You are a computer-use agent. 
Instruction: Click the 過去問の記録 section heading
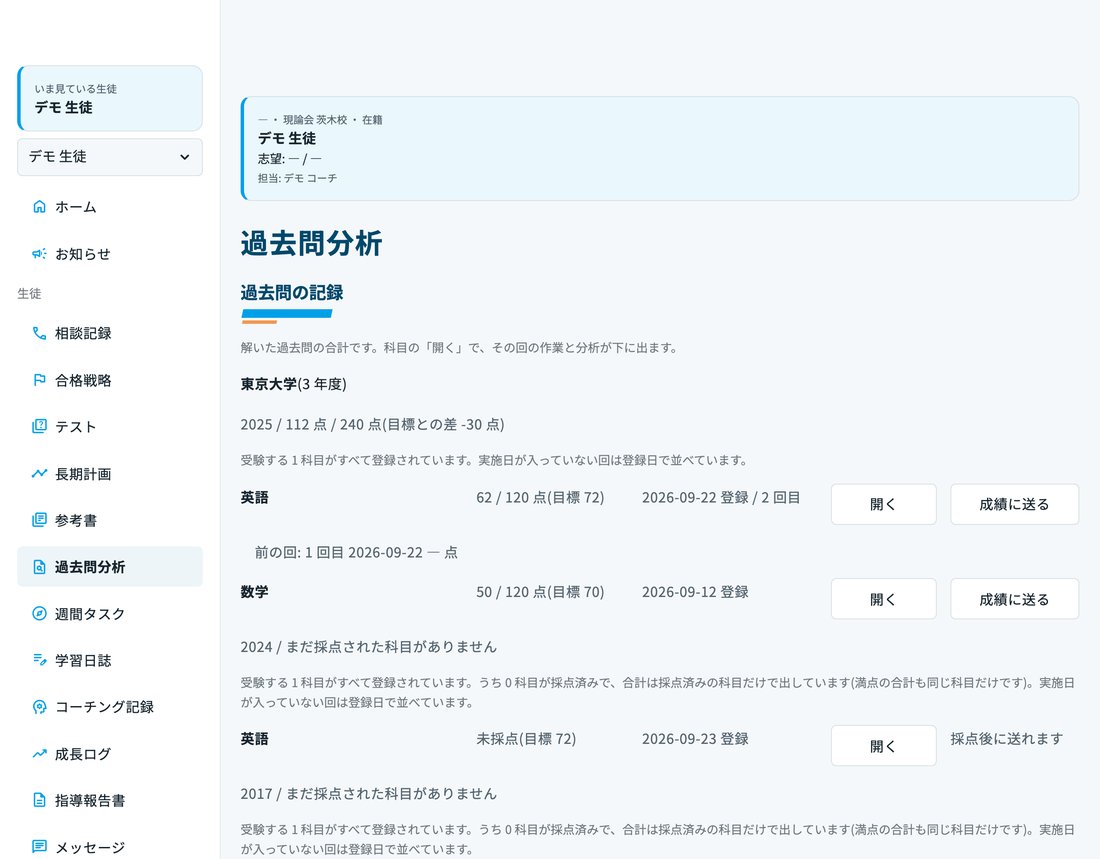tap(292, 293)
